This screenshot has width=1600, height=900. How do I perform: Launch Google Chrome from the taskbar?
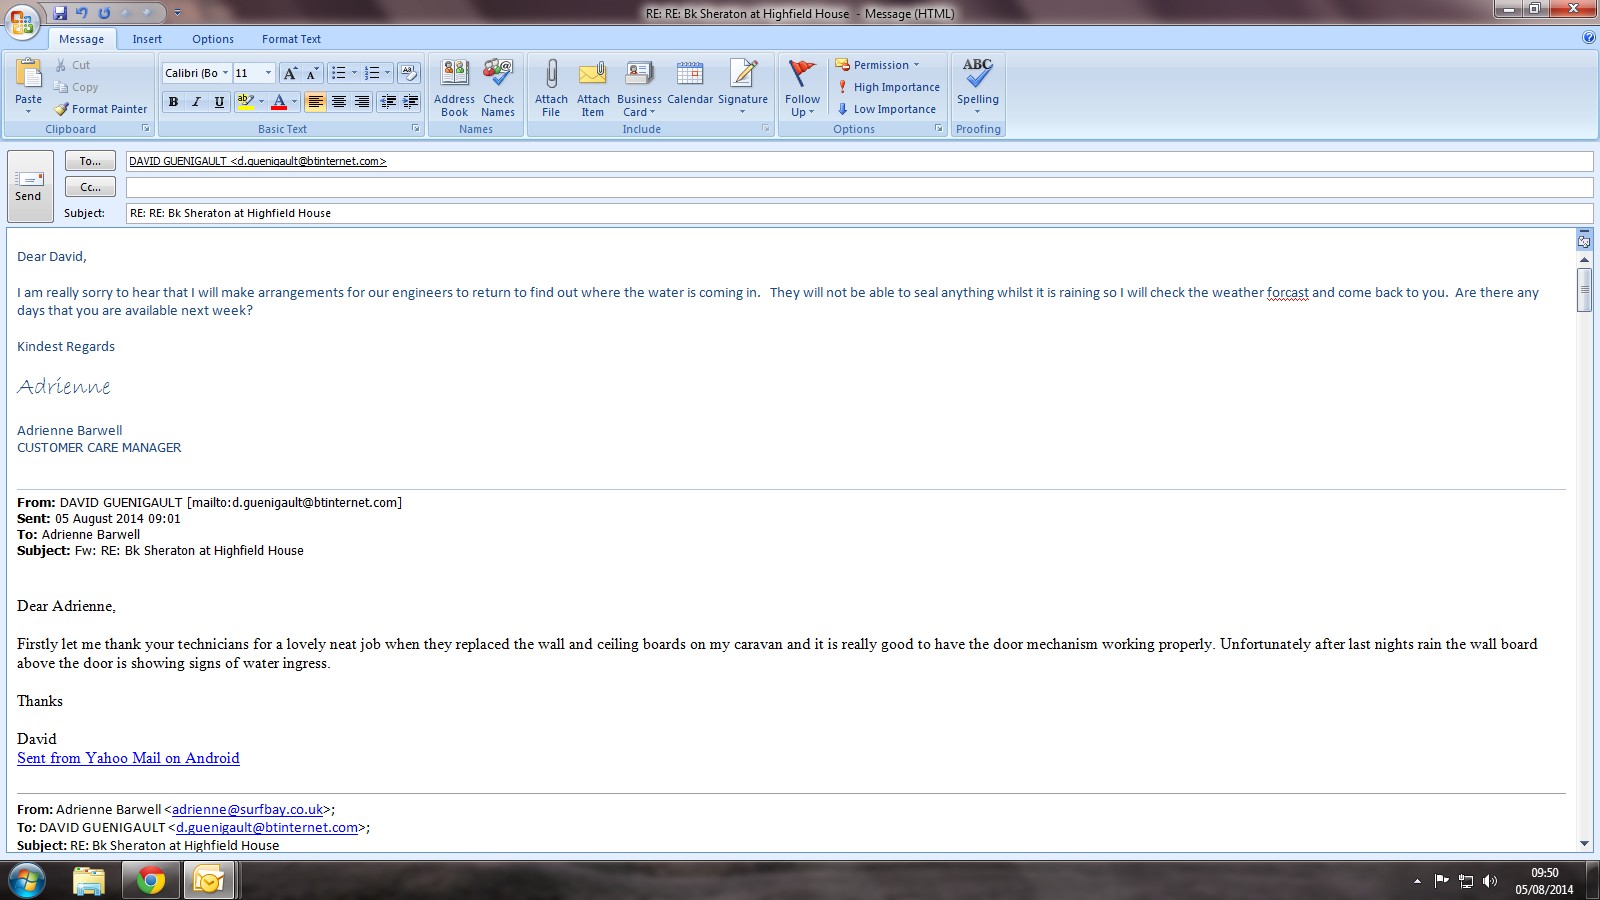(x=151, y=881)
